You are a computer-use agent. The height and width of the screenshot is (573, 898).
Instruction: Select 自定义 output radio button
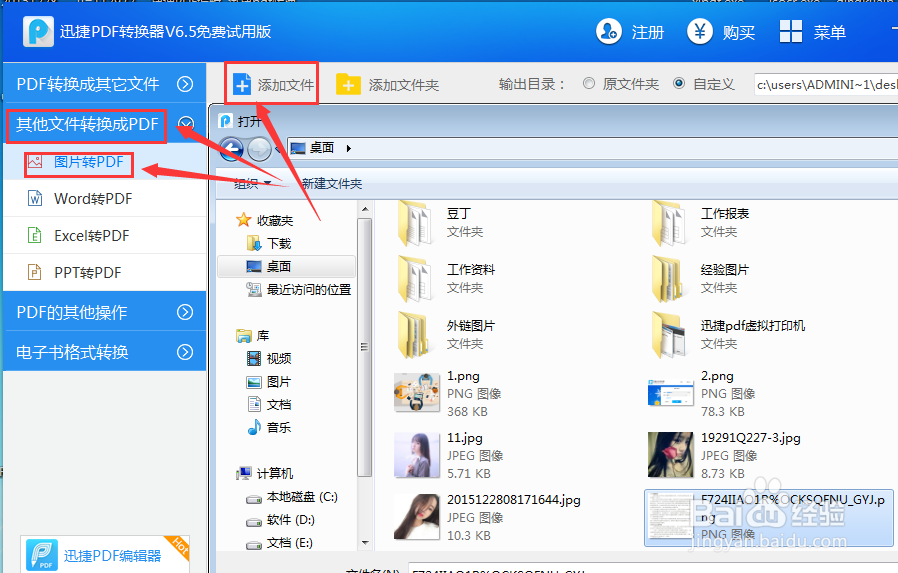(x=679, y=84)
